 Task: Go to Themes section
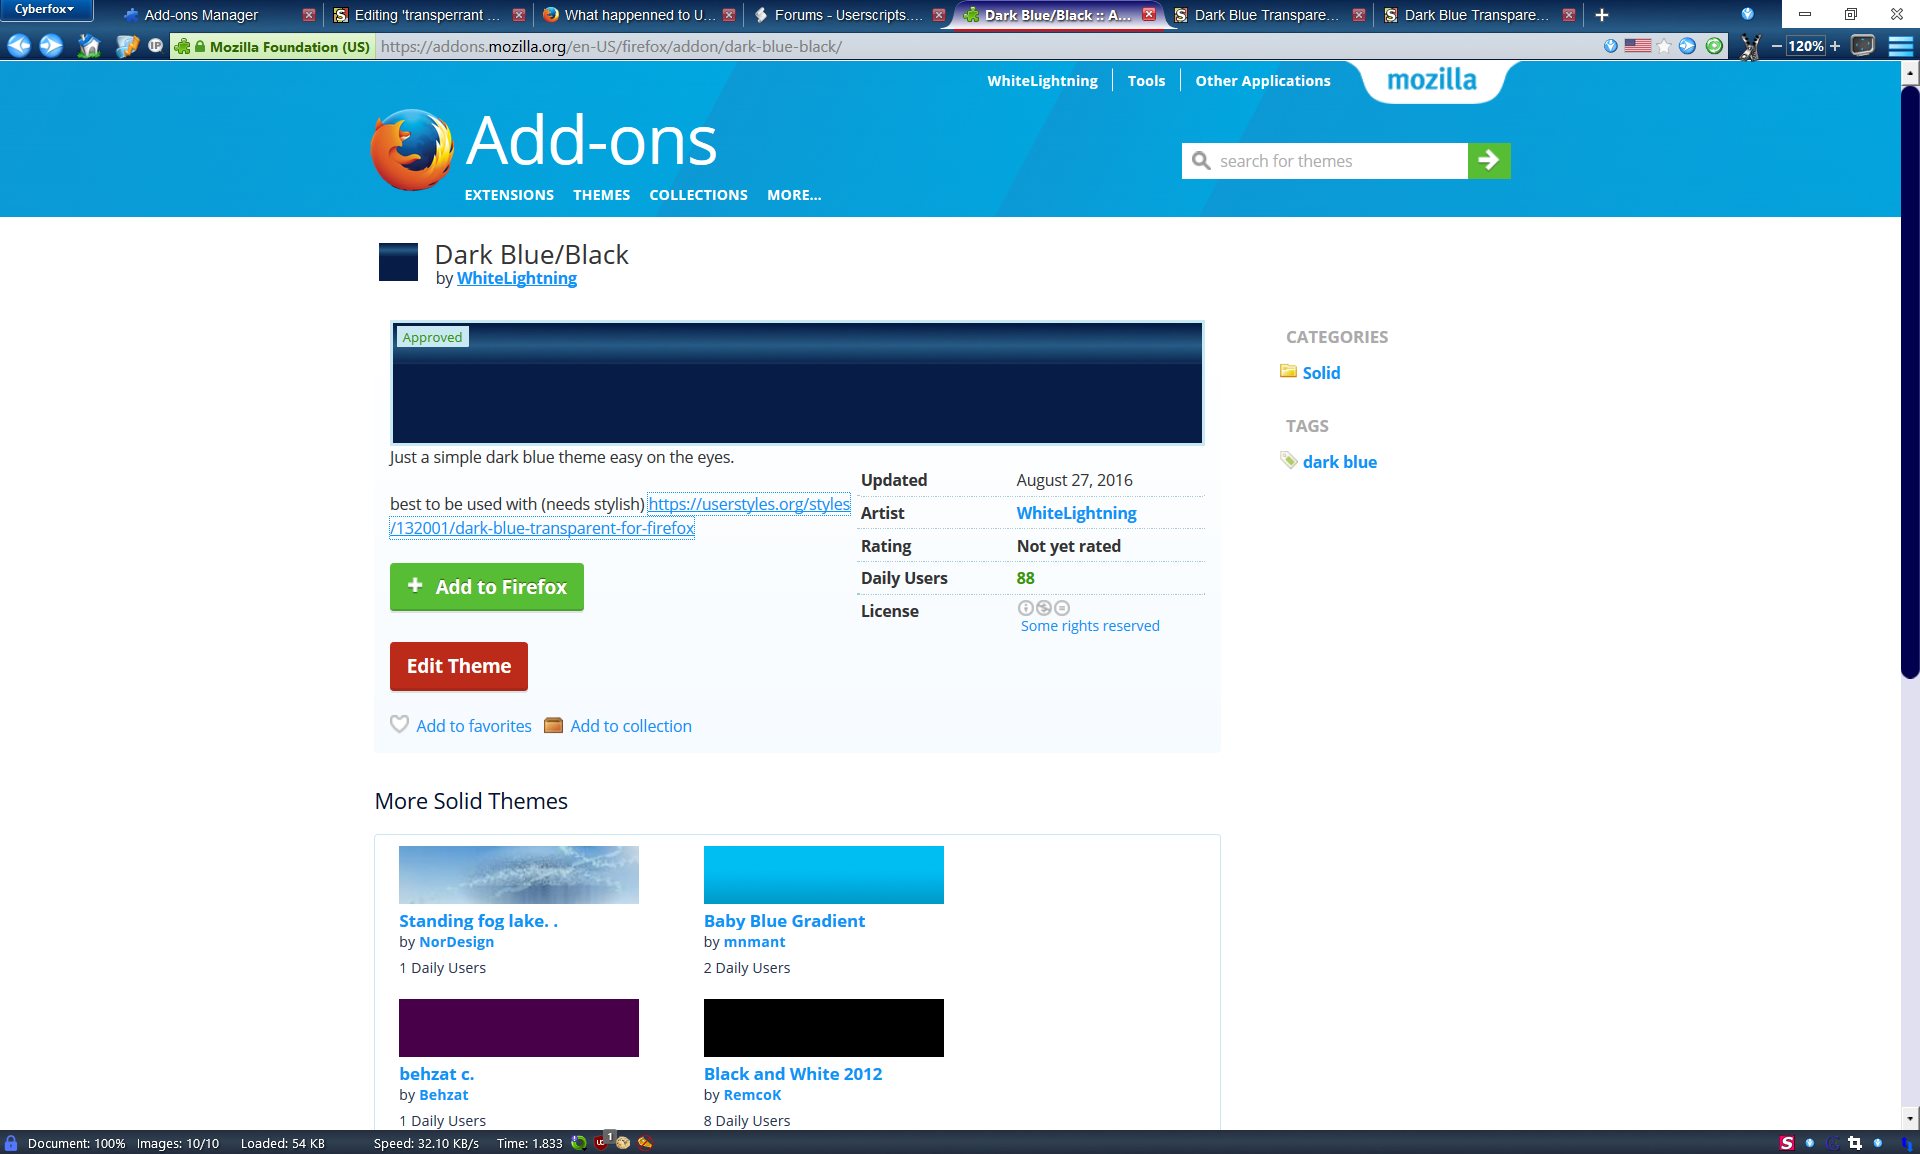click(601, 195)
